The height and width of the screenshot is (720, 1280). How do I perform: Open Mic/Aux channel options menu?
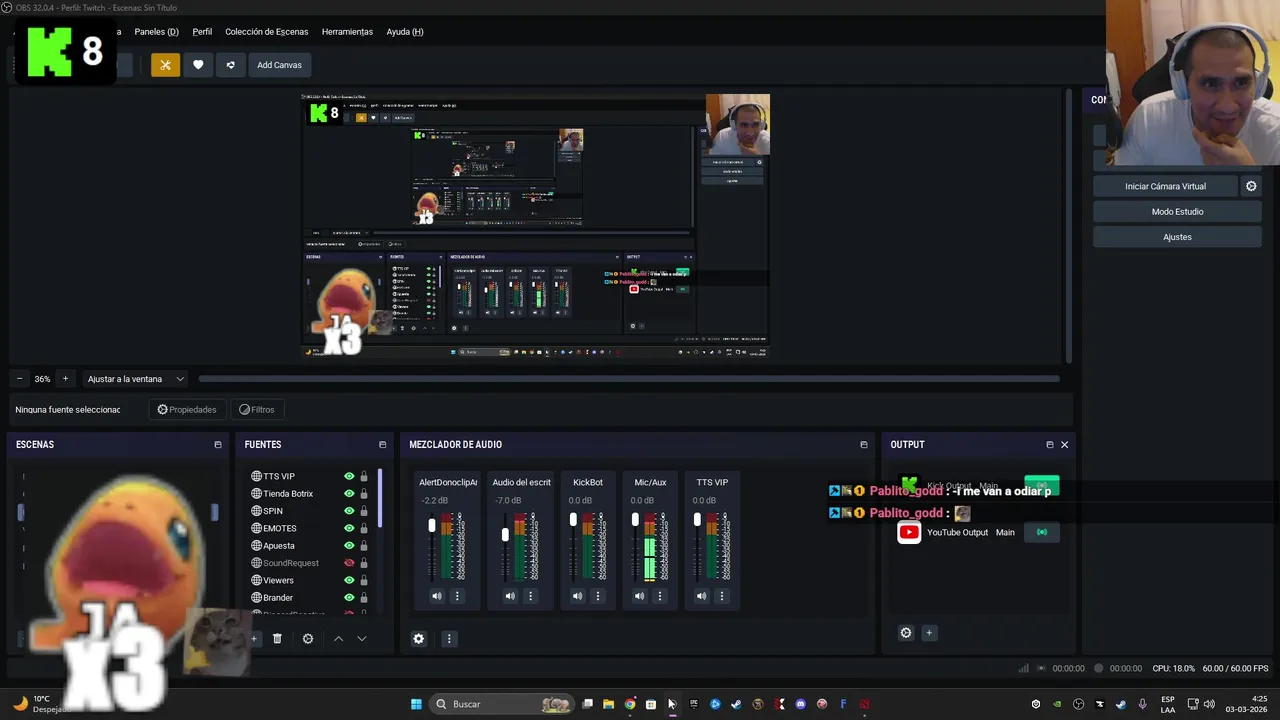[659, 596]
